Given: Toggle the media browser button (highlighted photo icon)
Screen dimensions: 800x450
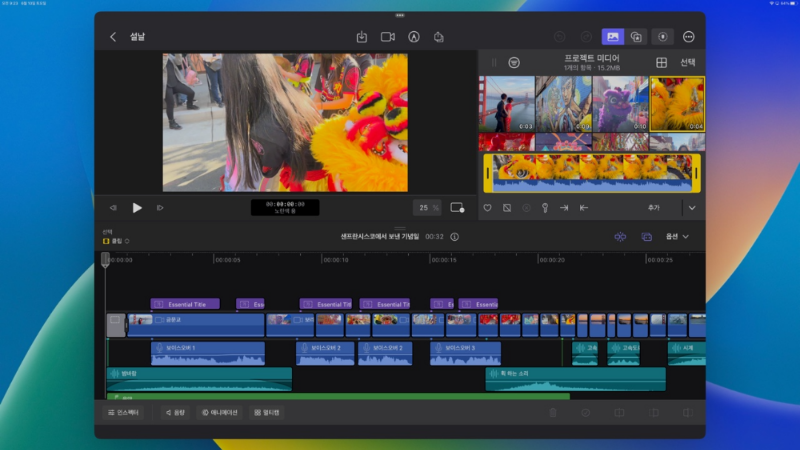Looking at the screenshot, I should 613,37.
